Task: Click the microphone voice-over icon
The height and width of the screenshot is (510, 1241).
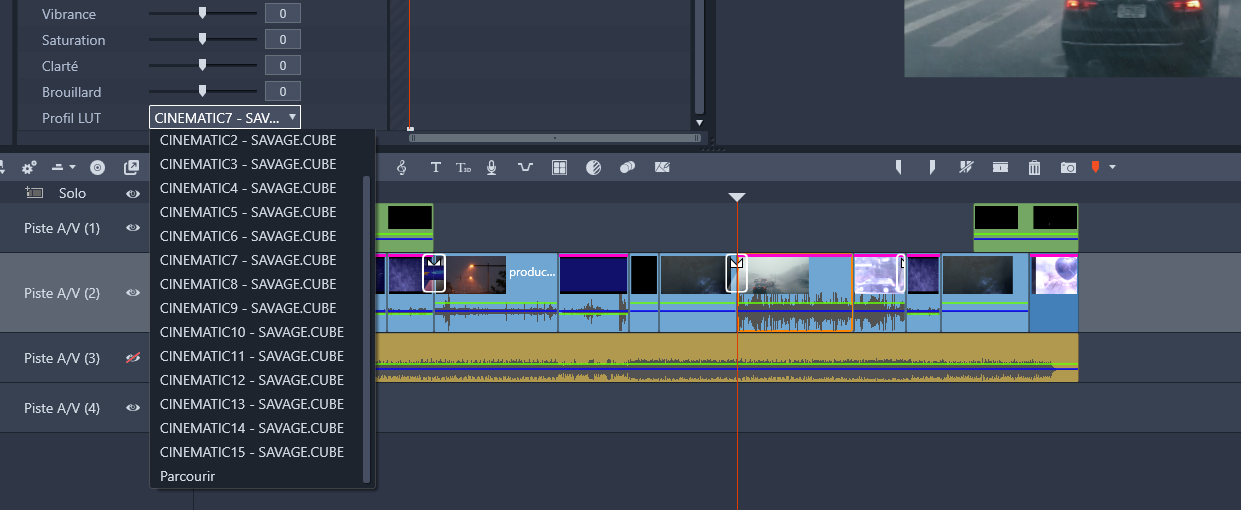Action: [491, 168]
